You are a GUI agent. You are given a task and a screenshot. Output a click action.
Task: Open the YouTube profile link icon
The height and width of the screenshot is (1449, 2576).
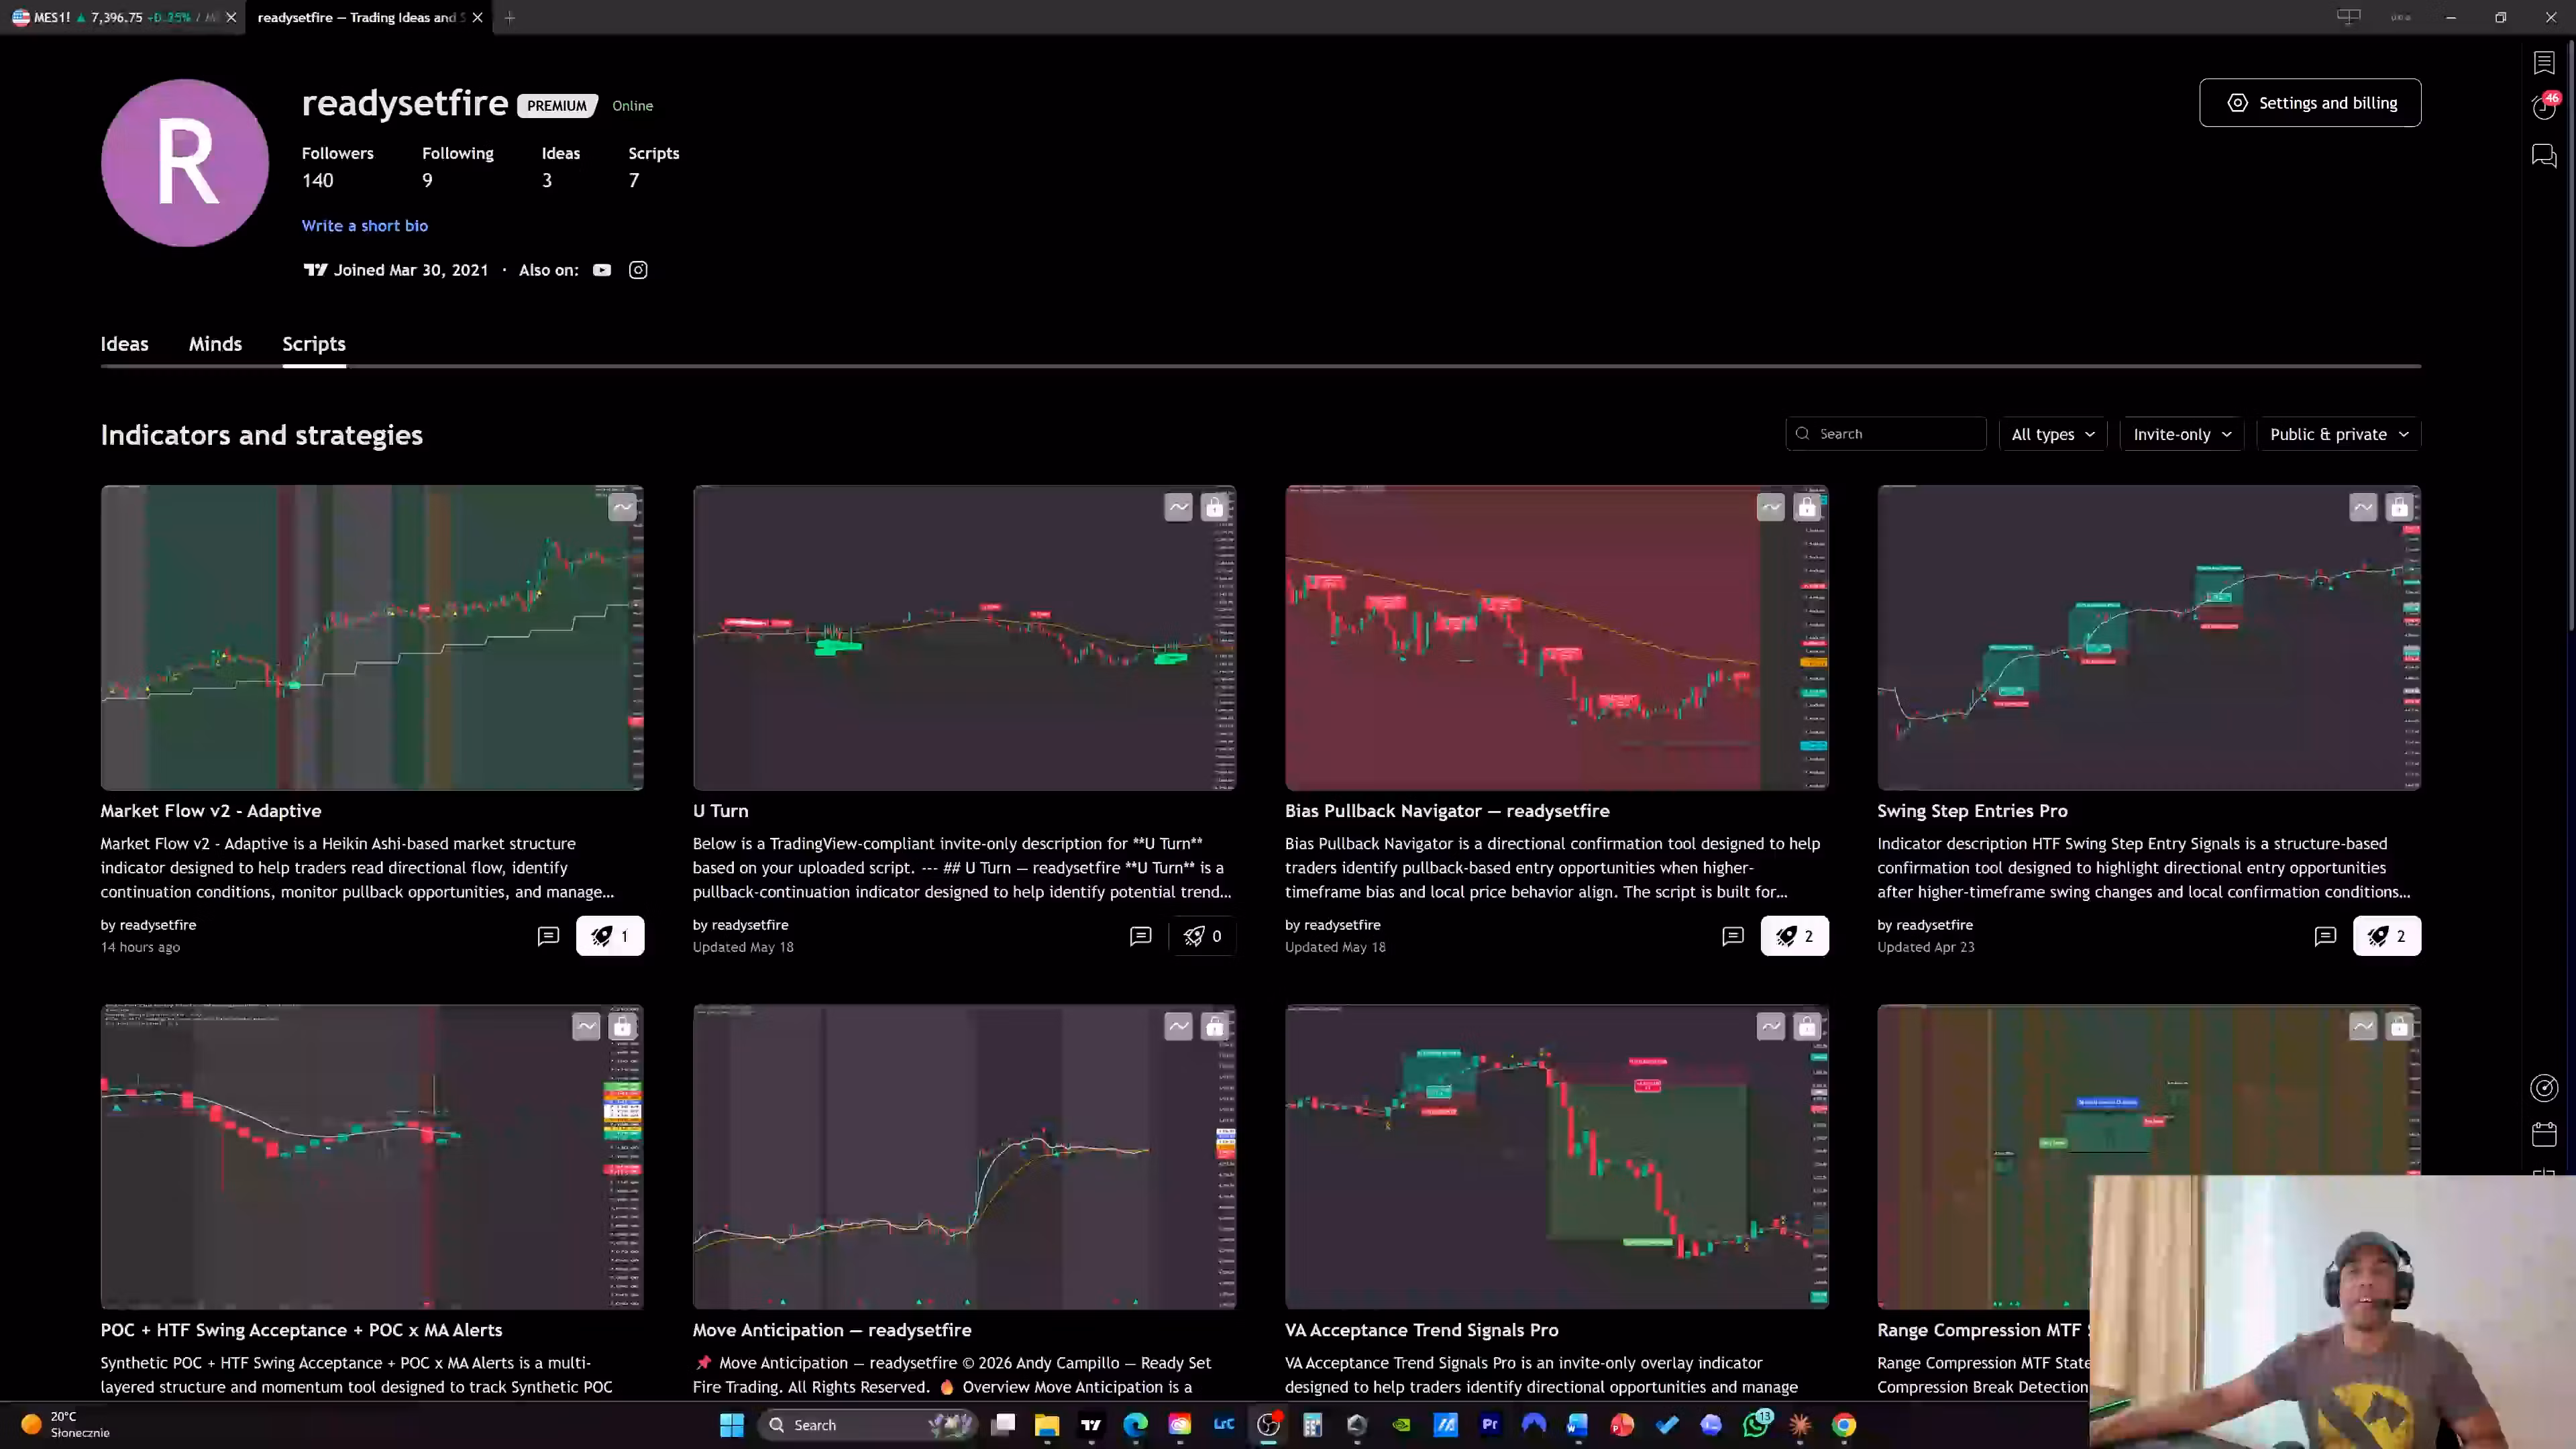(601, 270)
